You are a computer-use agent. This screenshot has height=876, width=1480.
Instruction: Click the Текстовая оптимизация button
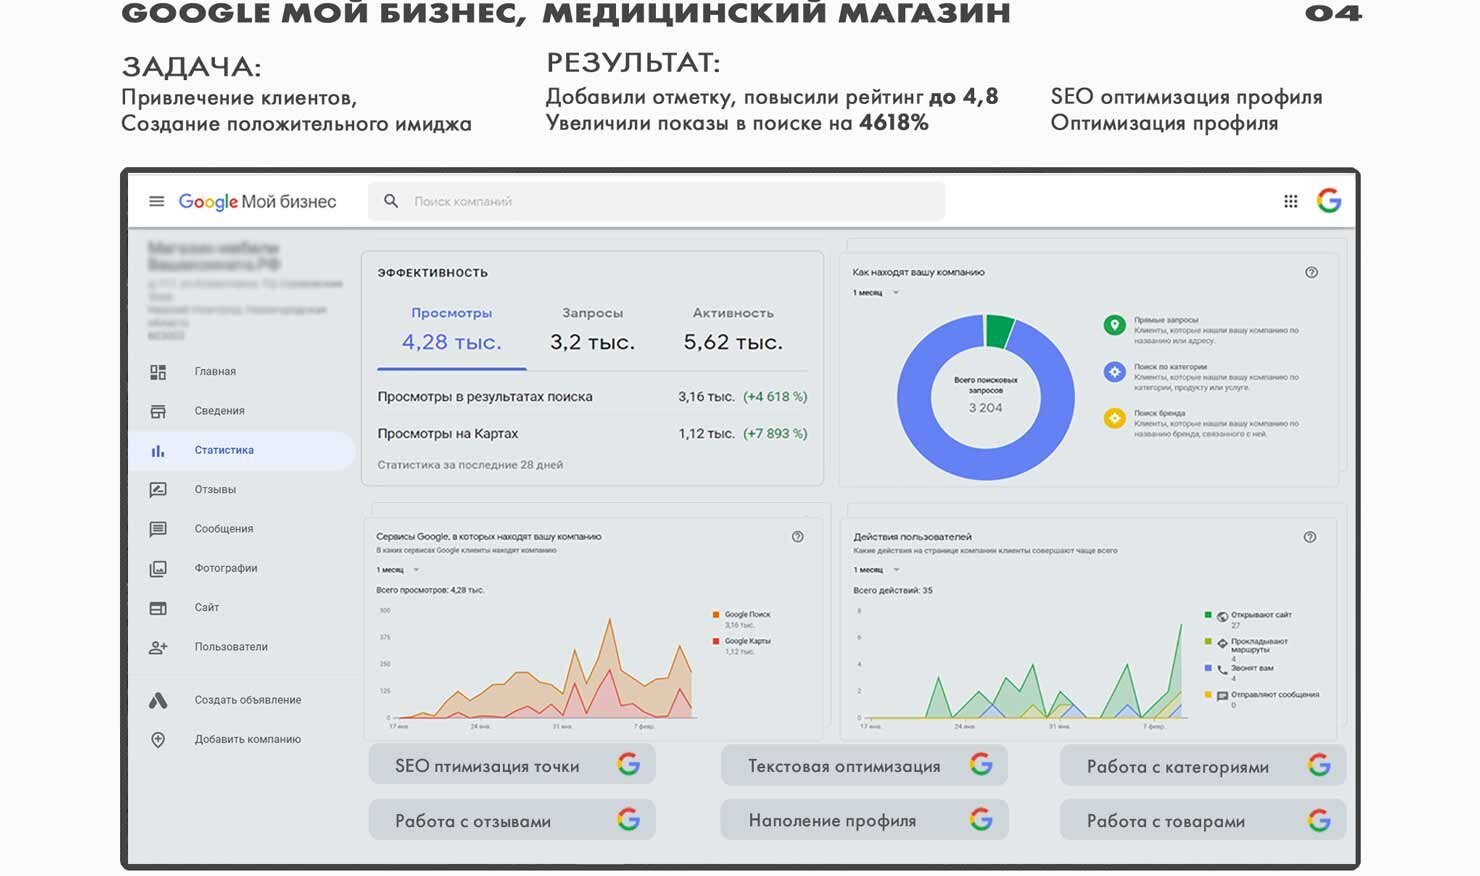864,765
